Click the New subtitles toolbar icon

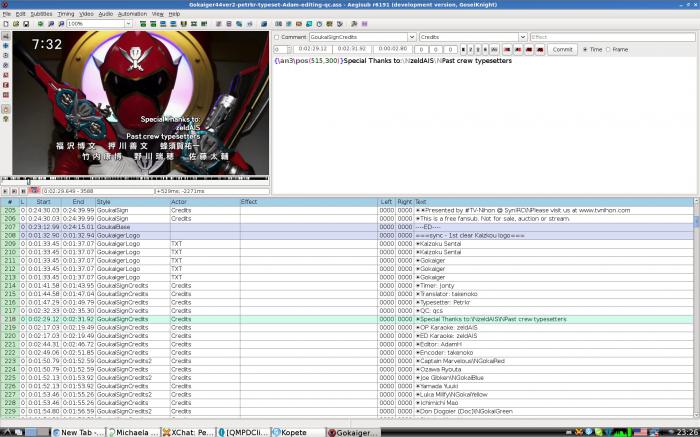pyautogui.click(x=6, y=23)
